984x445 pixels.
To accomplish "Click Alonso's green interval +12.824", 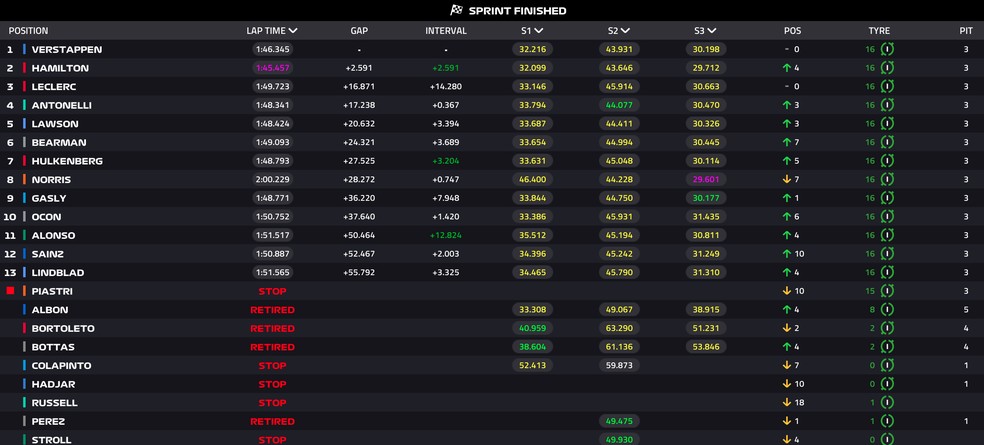I will click(446, 235).
